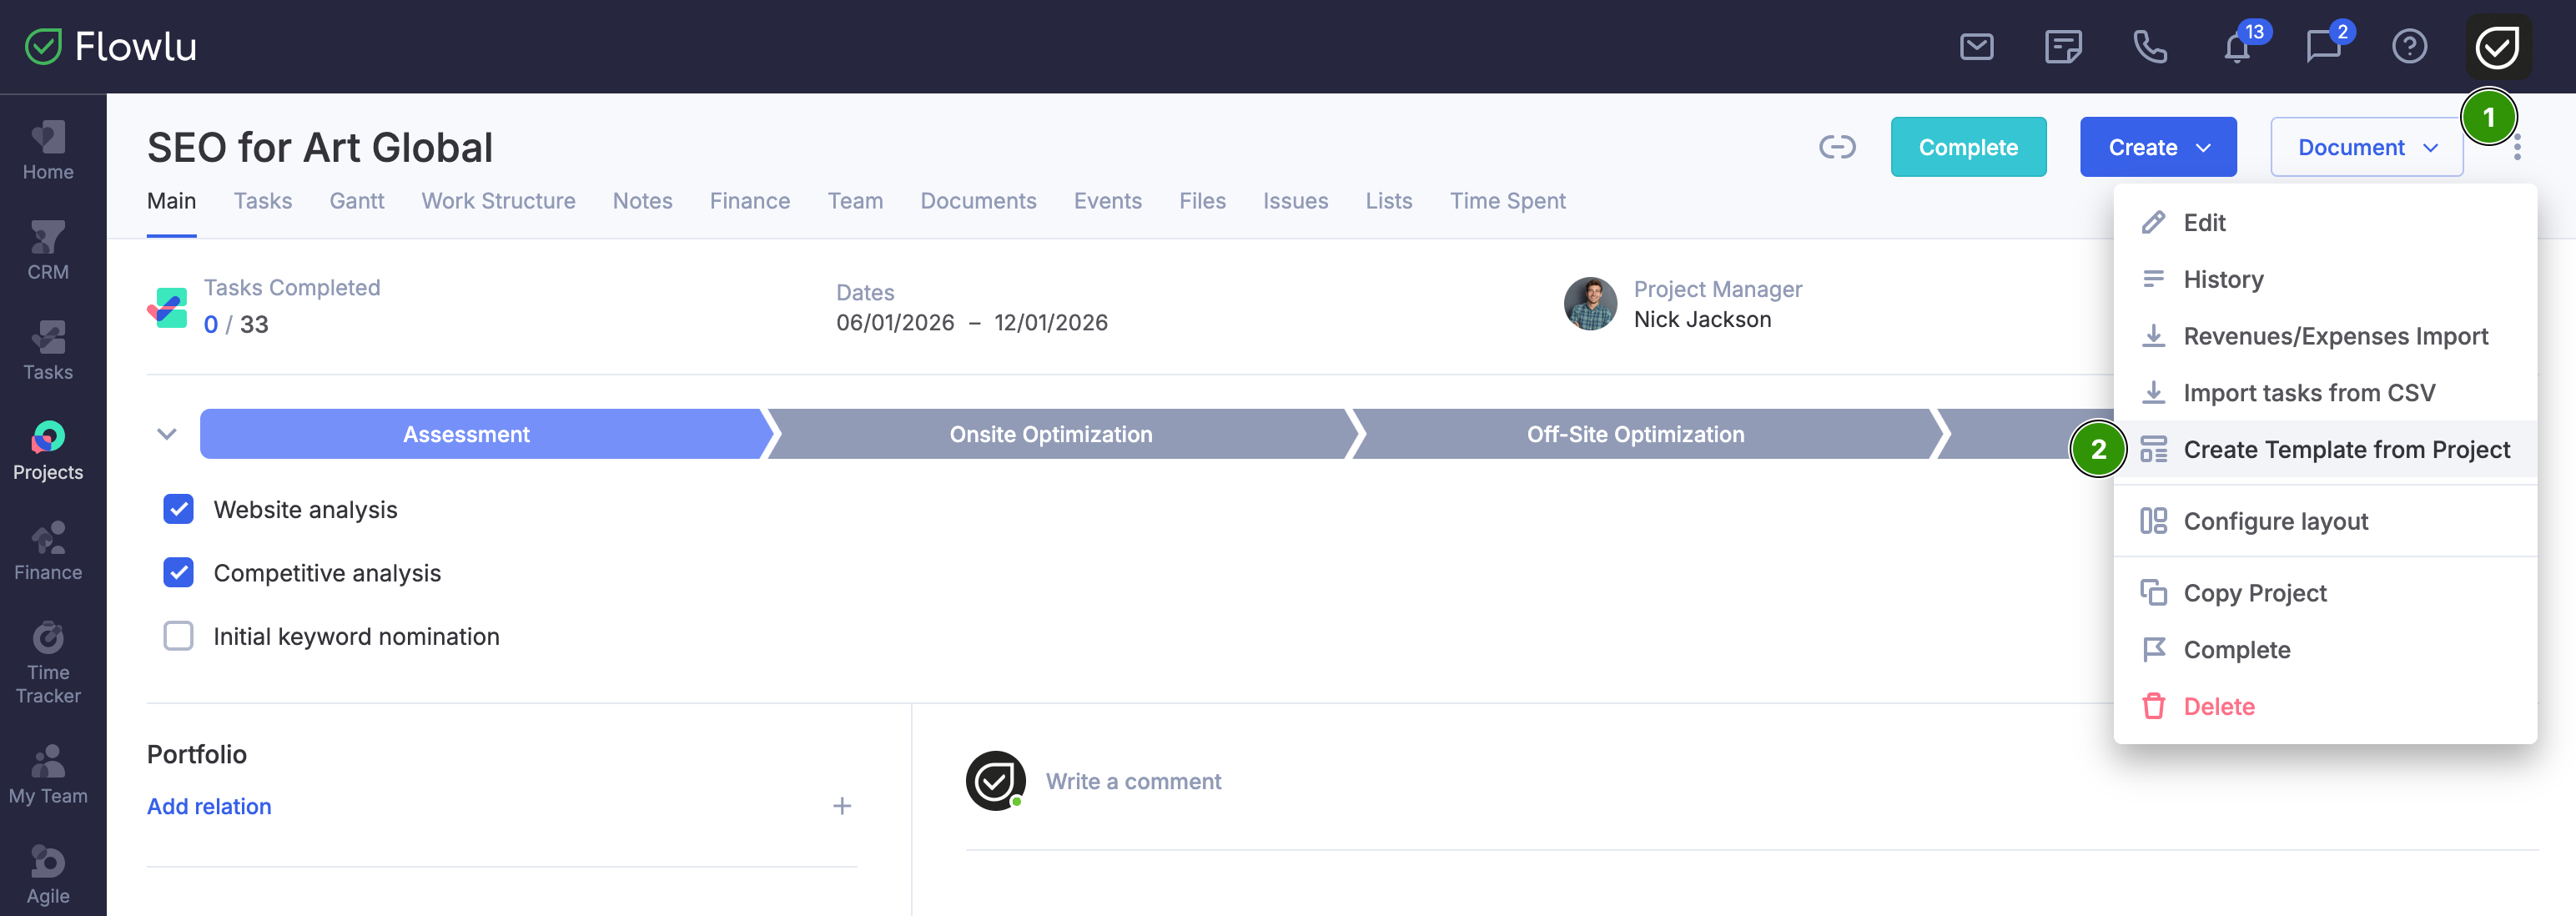The height and width of the screenshot is (916, 2576).
Task: Click the SEO for Art Global title
Action: tap(320, 148)
